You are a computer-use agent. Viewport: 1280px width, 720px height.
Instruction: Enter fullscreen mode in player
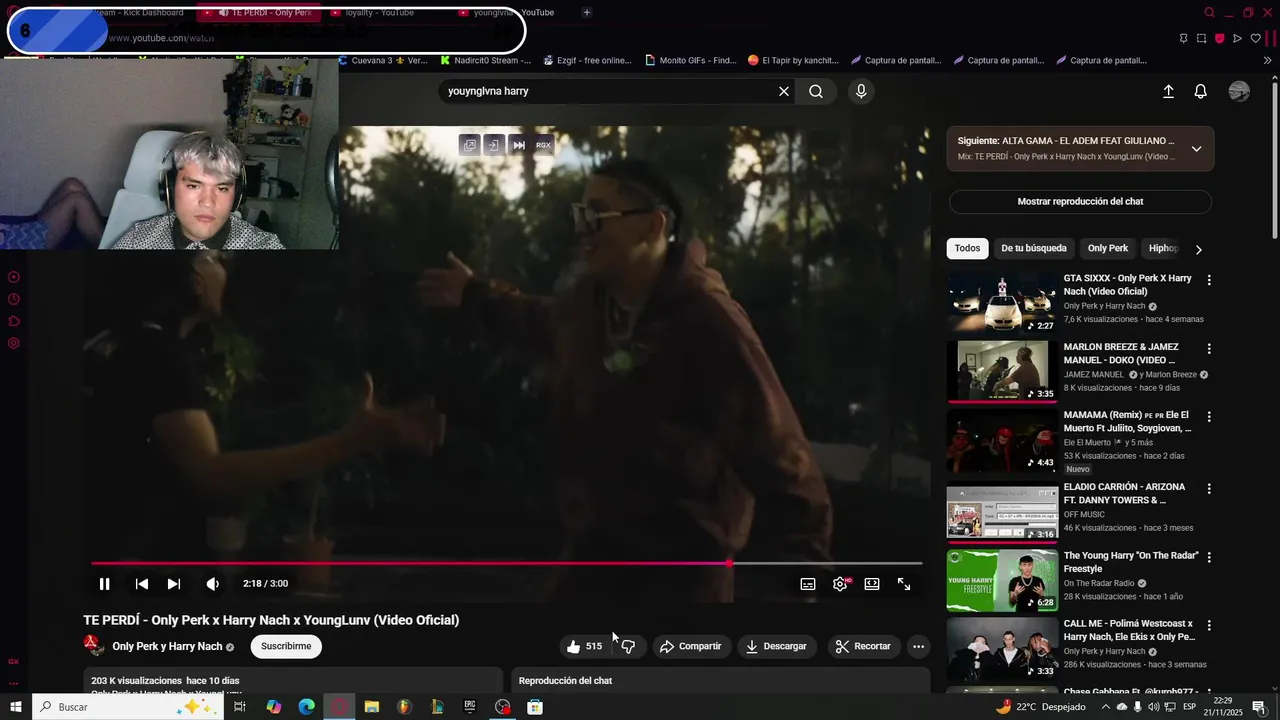(904, 584)
